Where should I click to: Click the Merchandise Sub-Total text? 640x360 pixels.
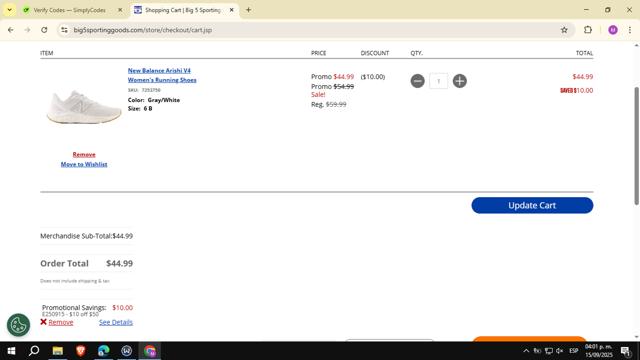[x=76, y=236]
